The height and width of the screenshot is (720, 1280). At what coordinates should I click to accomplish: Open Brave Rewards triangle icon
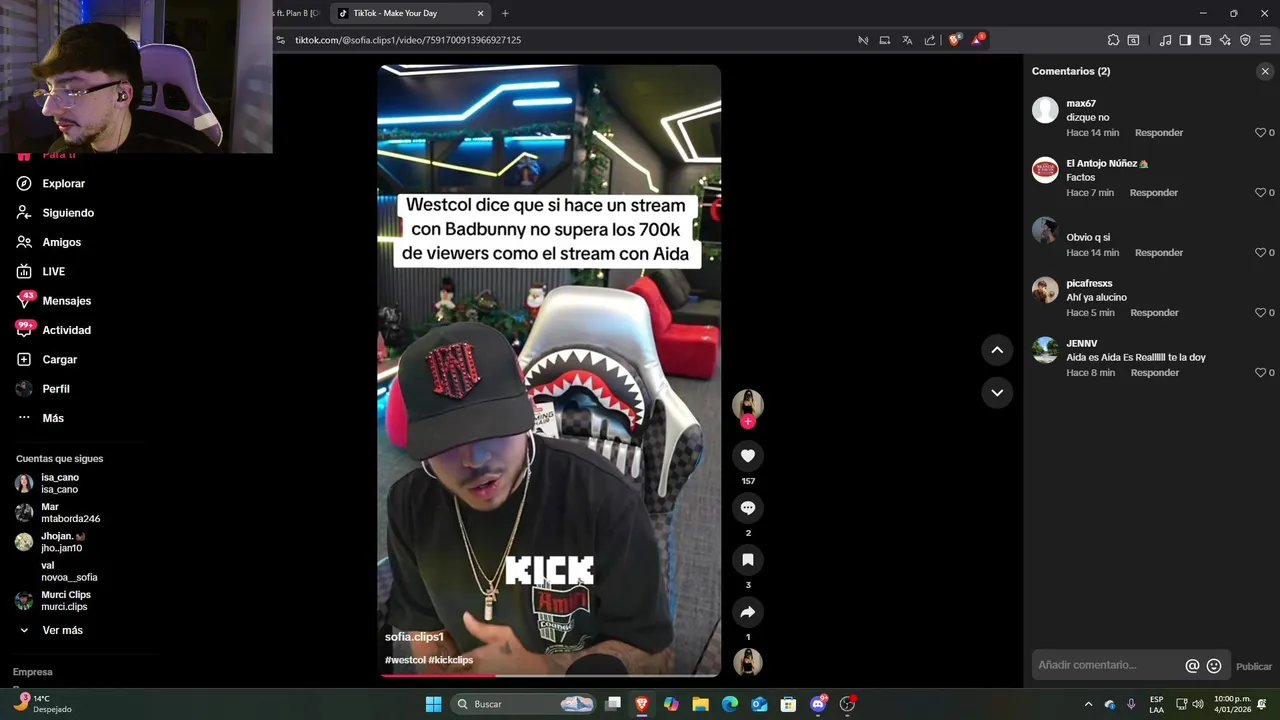click(979, 40)
